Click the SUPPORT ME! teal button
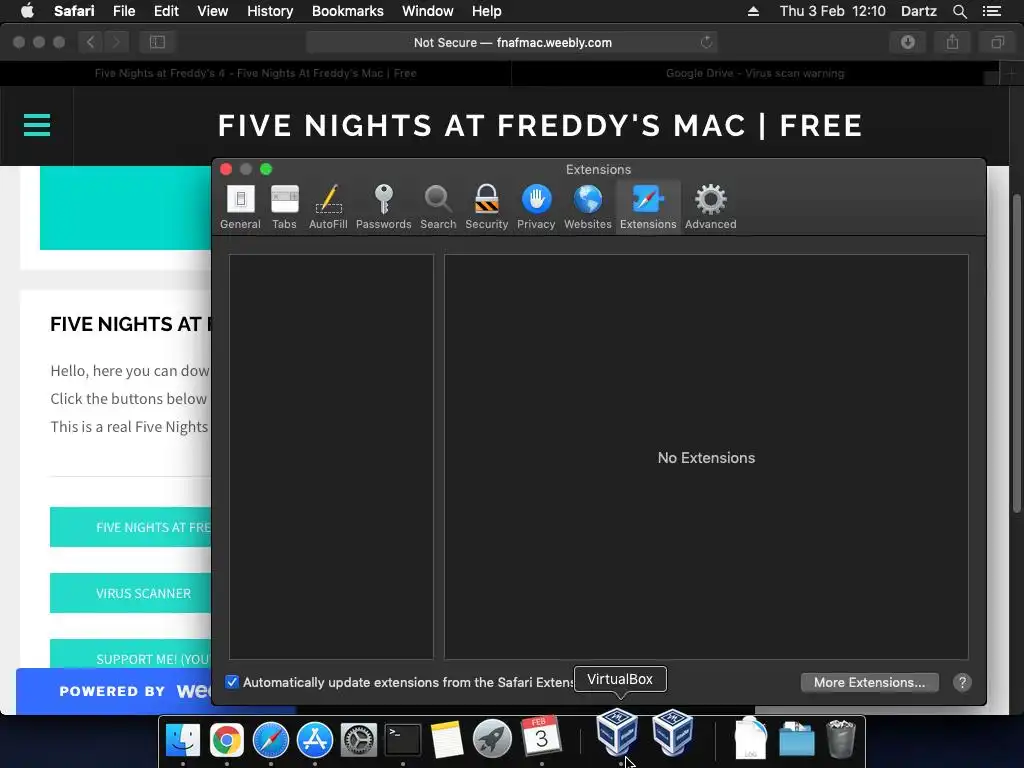Image resolution: width=1024 pixels, height=768 pixels. click(x=130, y=654)
